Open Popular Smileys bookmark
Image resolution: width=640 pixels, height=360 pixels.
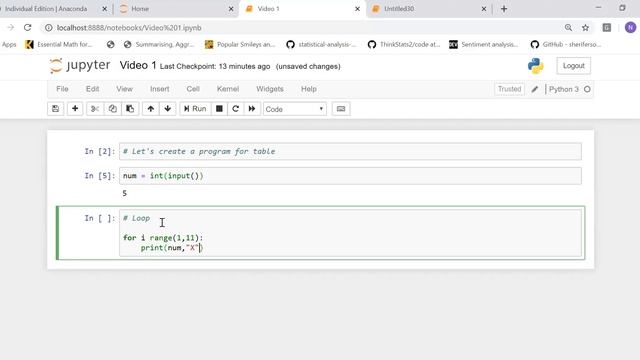tap(240, 44)
